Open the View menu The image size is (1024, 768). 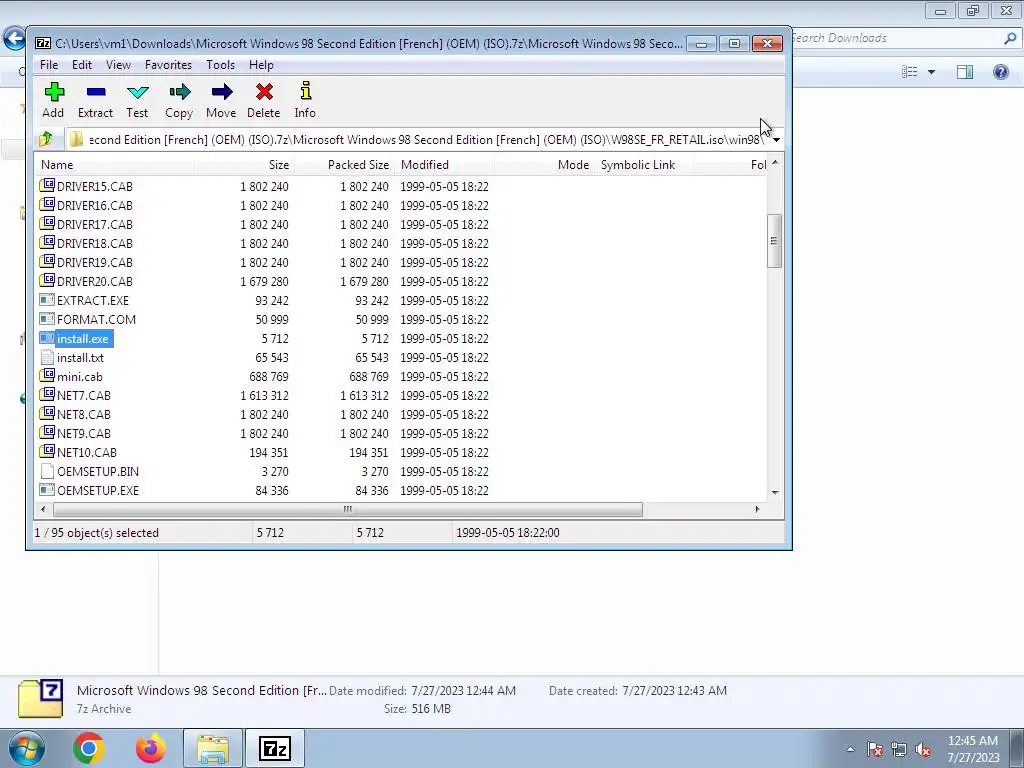point(118,65)
